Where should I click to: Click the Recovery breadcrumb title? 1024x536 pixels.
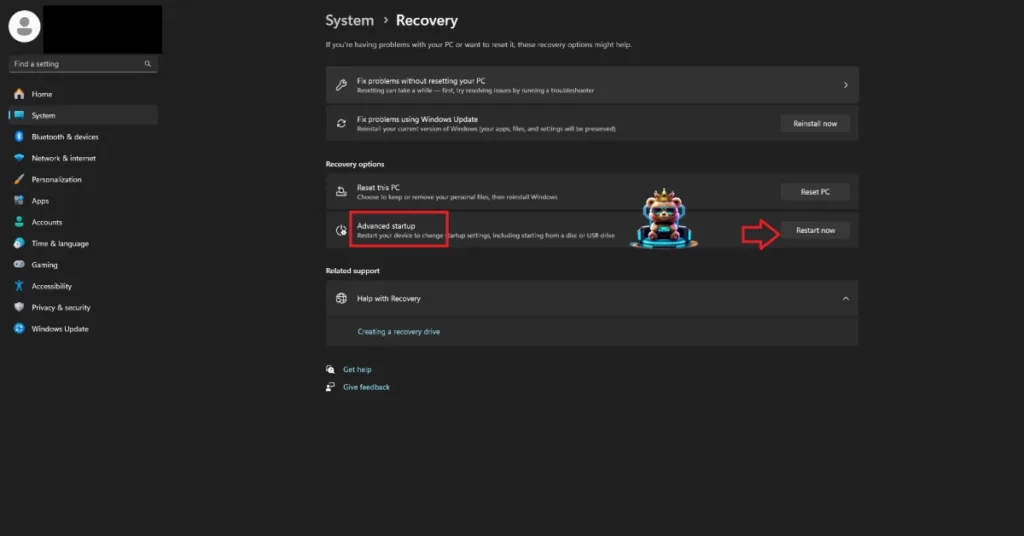coord(426,20)
